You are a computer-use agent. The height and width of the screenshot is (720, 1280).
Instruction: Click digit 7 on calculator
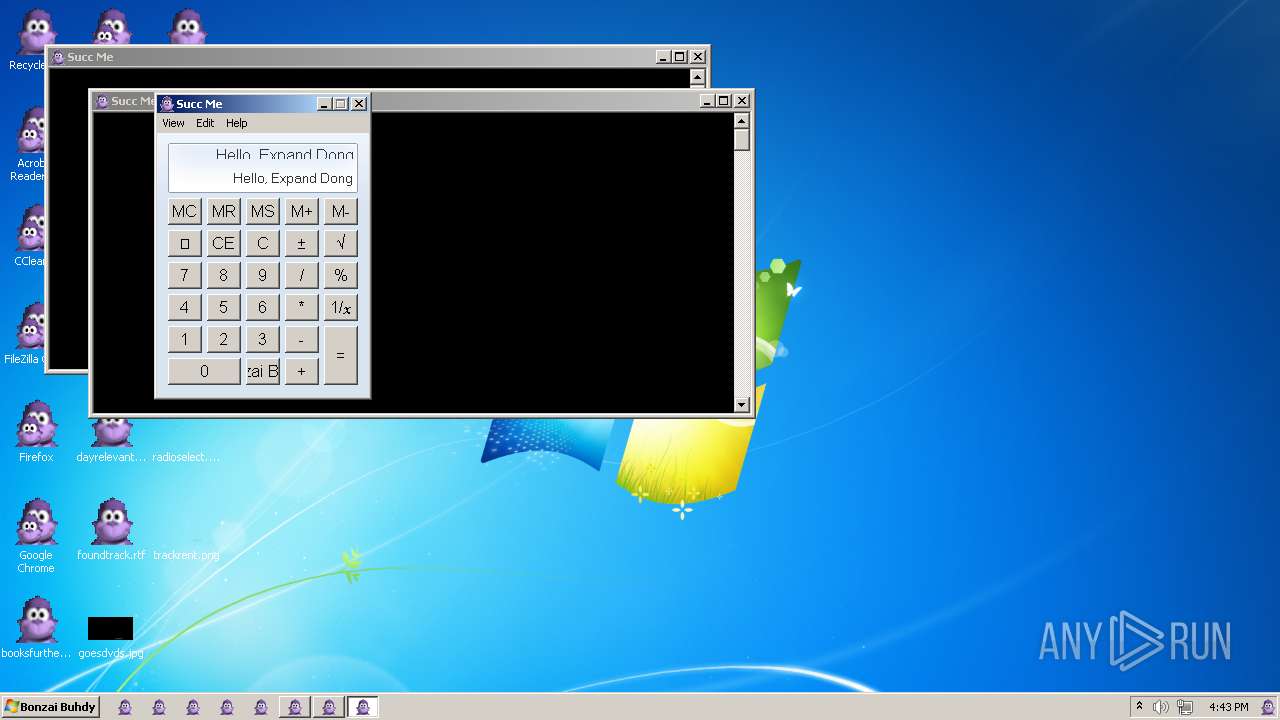click(x=184, y=275)
